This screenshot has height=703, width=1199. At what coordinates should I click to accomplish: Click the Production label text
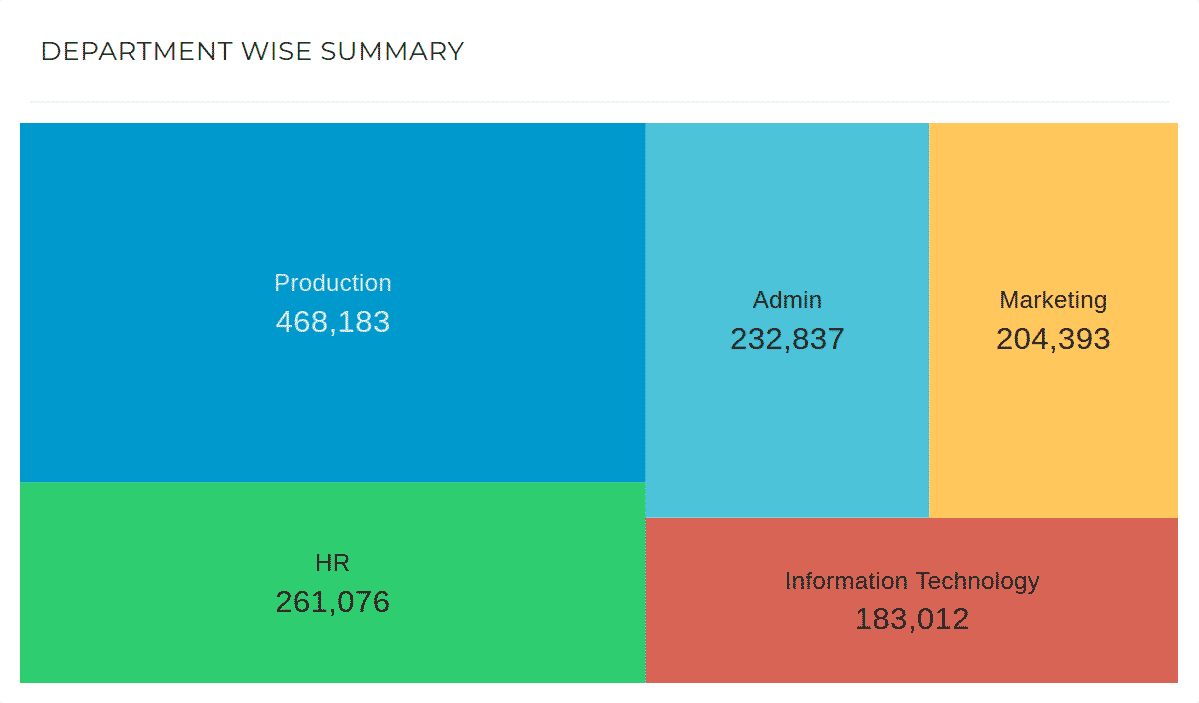[x=333, y=283]
